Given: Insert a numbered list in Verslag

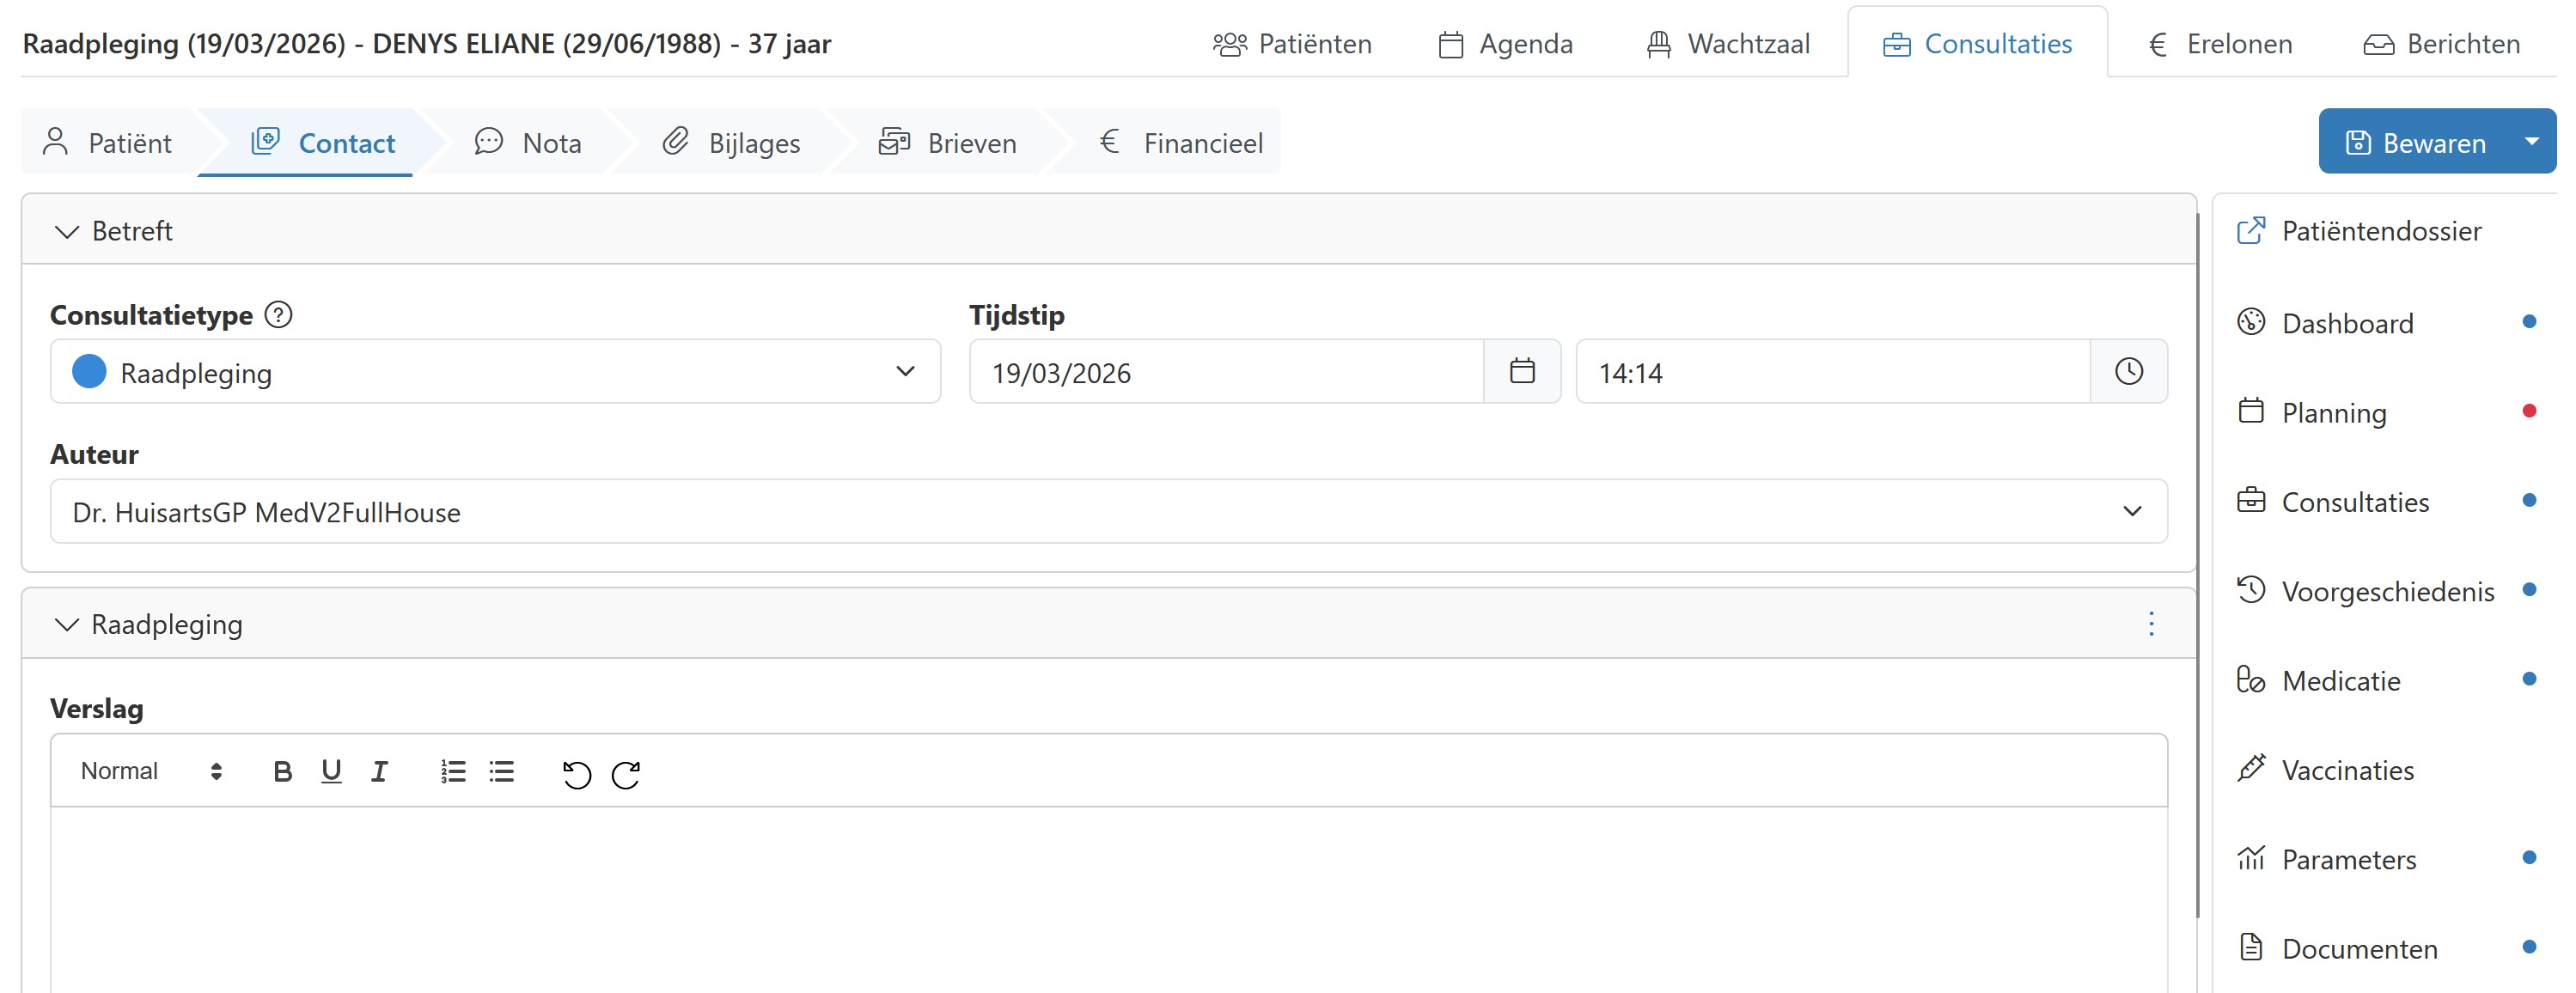Looking at the screenshot, I should (x=453, y=771).
